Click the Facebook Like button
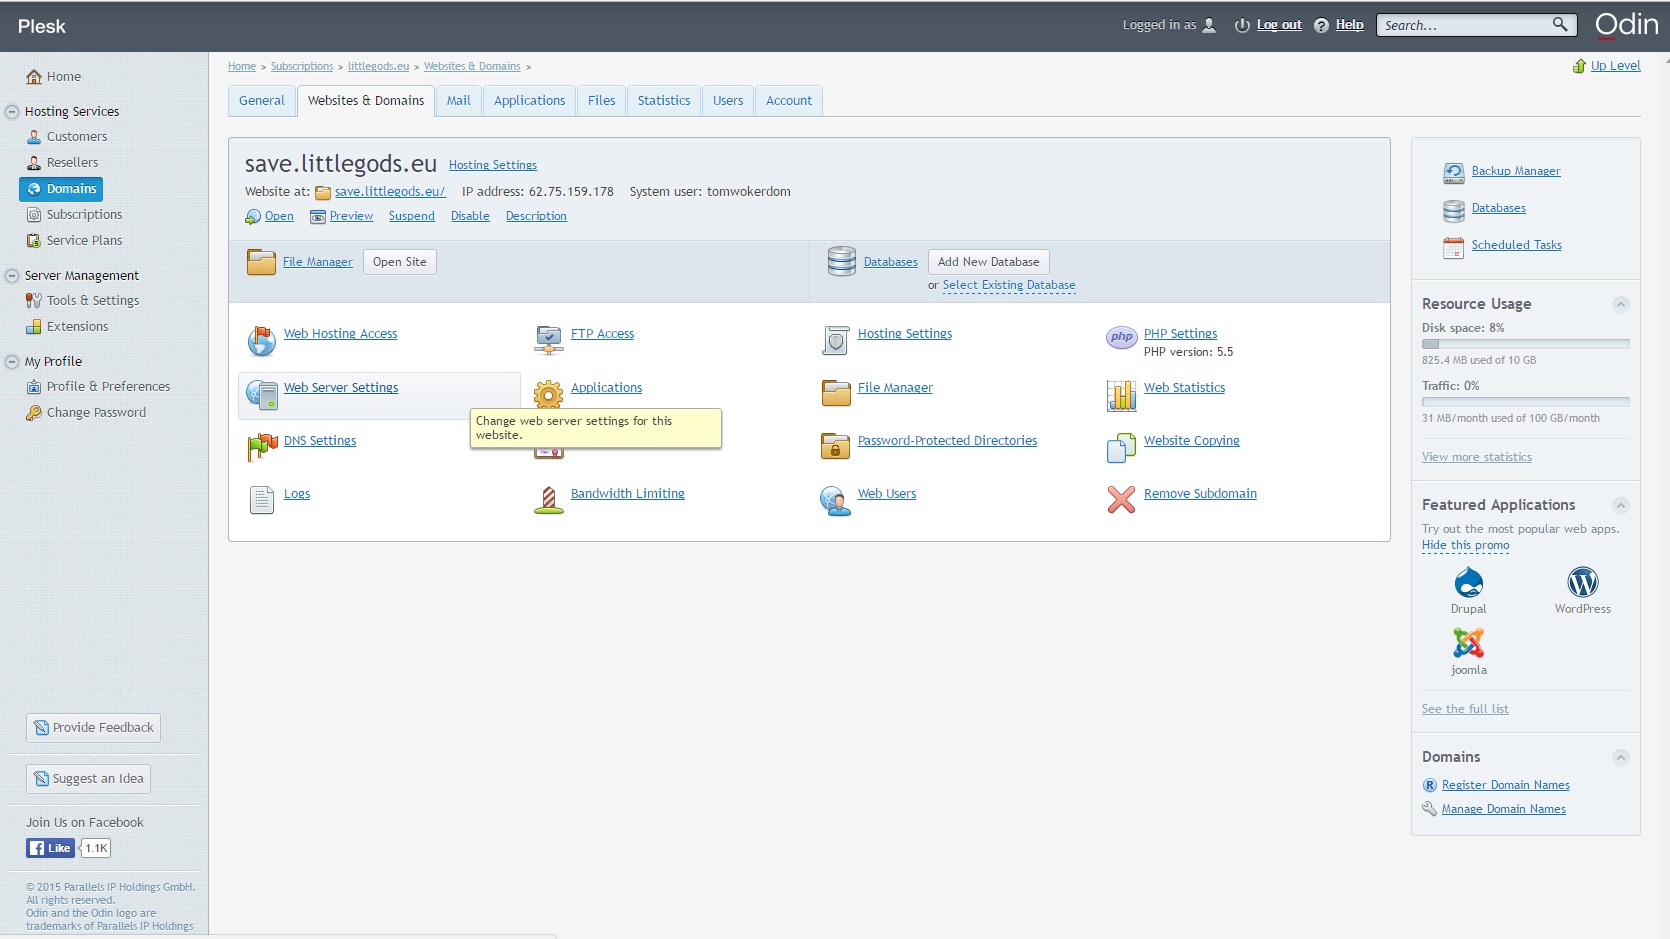 click(x=50, y=848)
